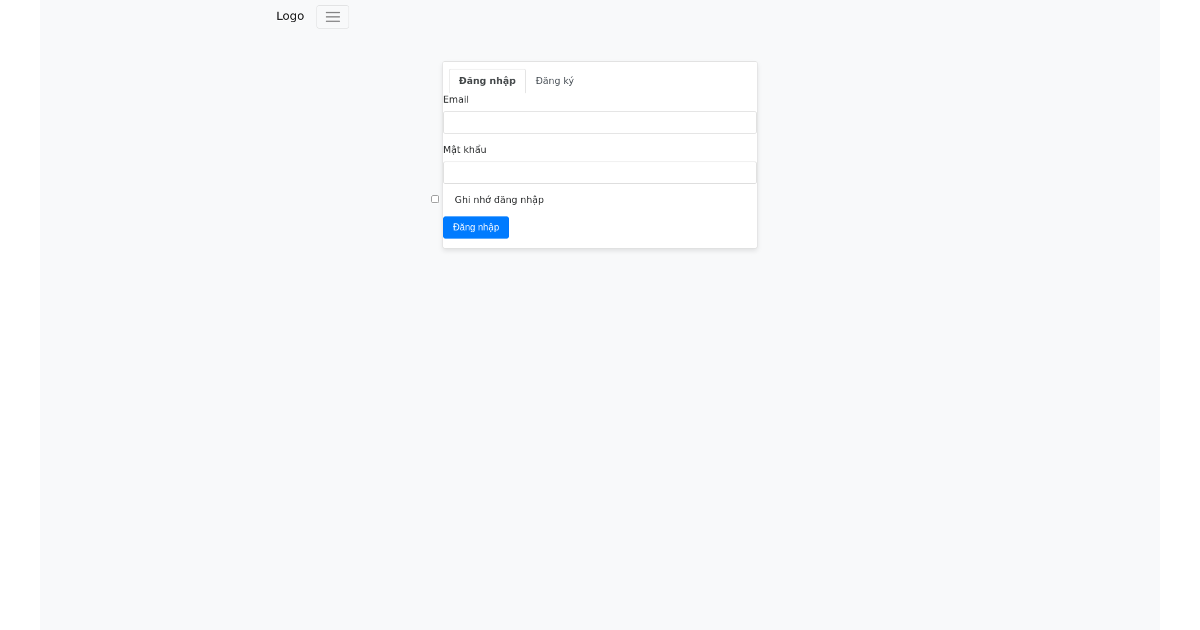Click the Logo in the header
The width and height of the screenshot is (1200, 630).
click(290, 16)
